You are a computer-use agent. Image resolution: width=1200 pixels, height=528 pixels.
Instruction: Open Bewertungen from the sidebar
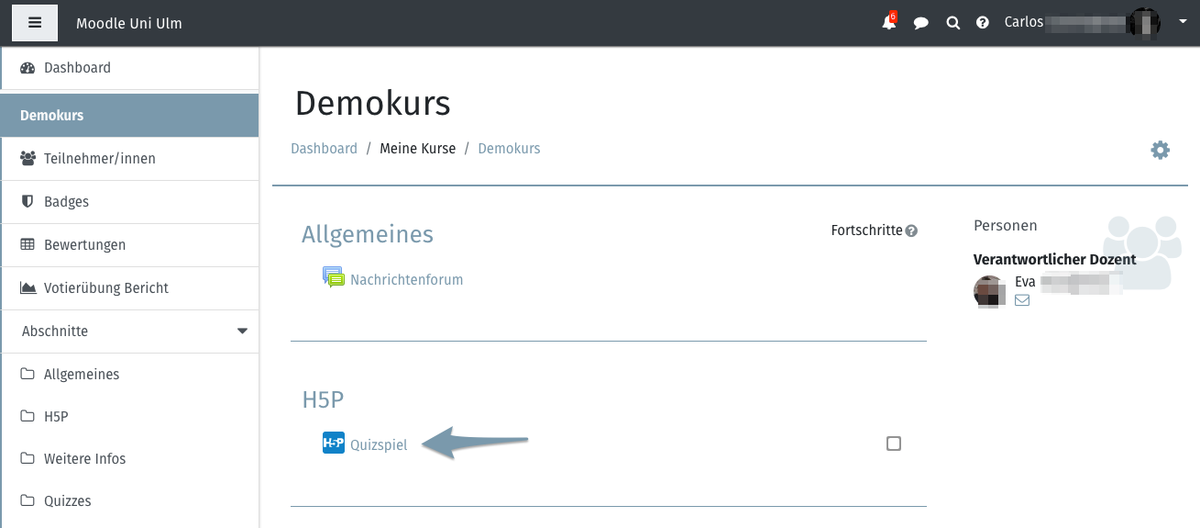pyautogui.click(x=84, y=245)
